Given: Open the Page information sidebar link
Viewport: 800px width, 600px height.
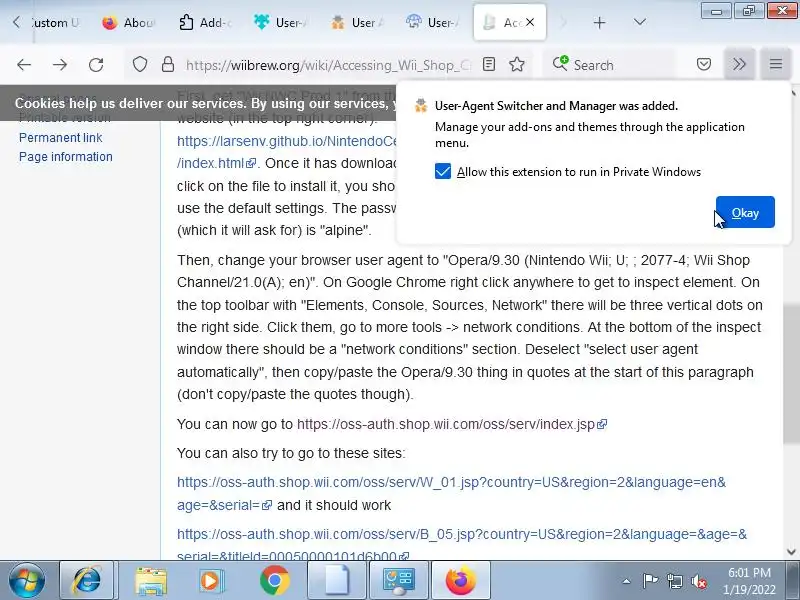Looking at the screenshot, I should [x=65, y=157].
